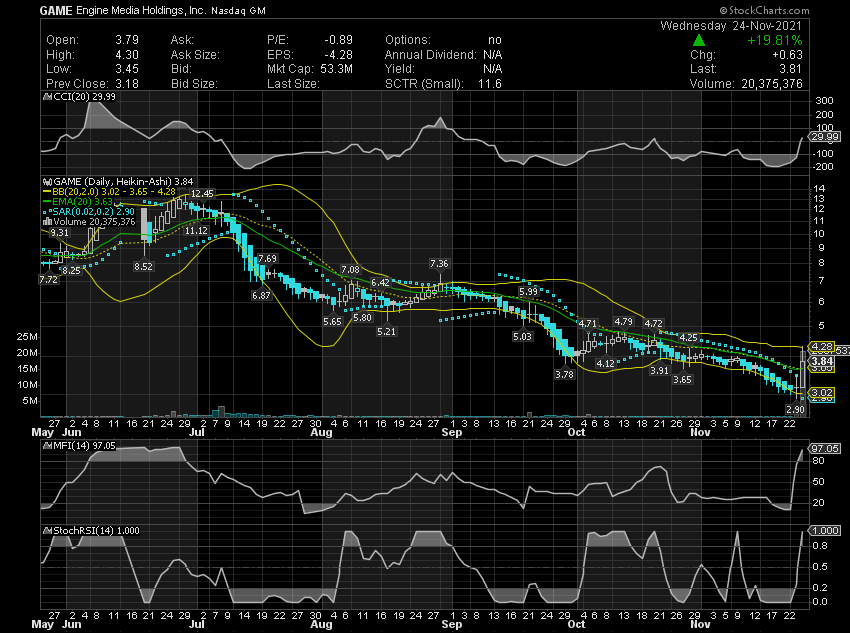
Task: Click the Nasdaq GM exchange label
Action: point(238,11)
